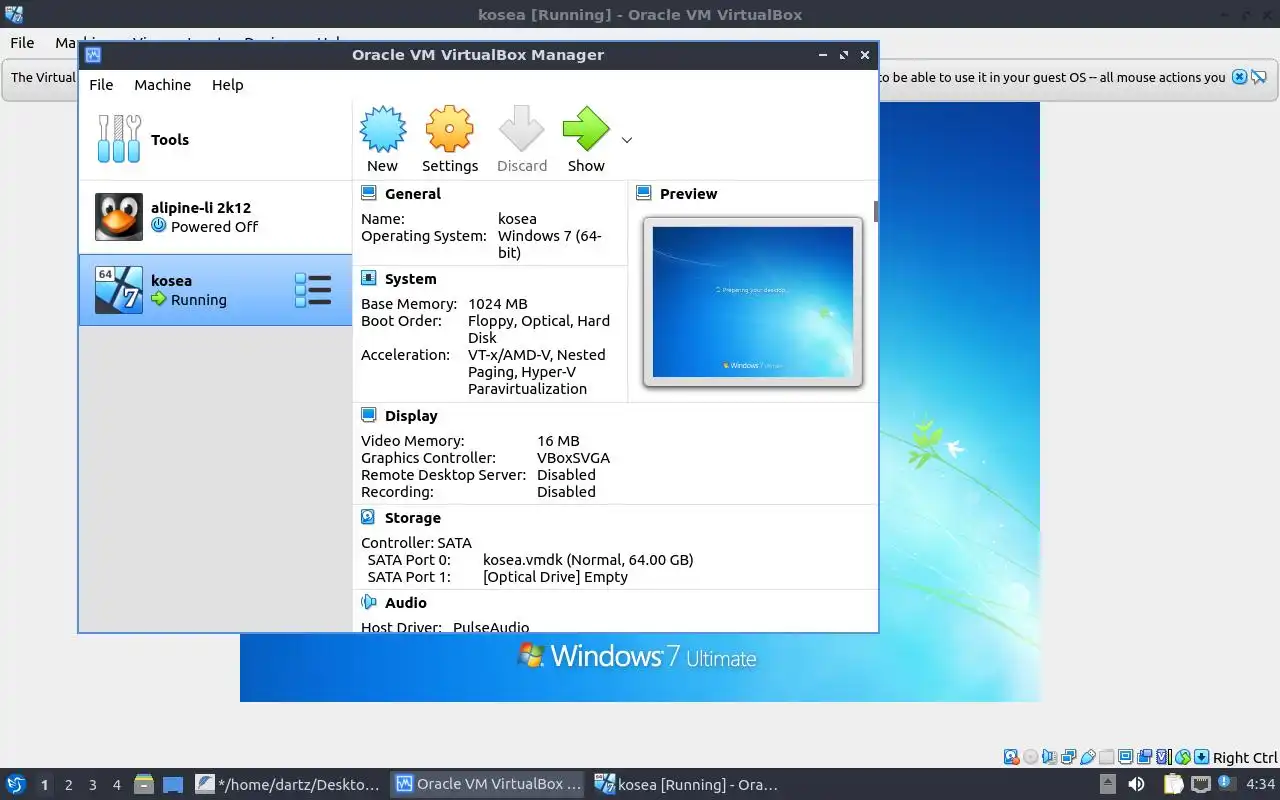Select the alipine-li 2k12 virtual machine

click(215, 217)
